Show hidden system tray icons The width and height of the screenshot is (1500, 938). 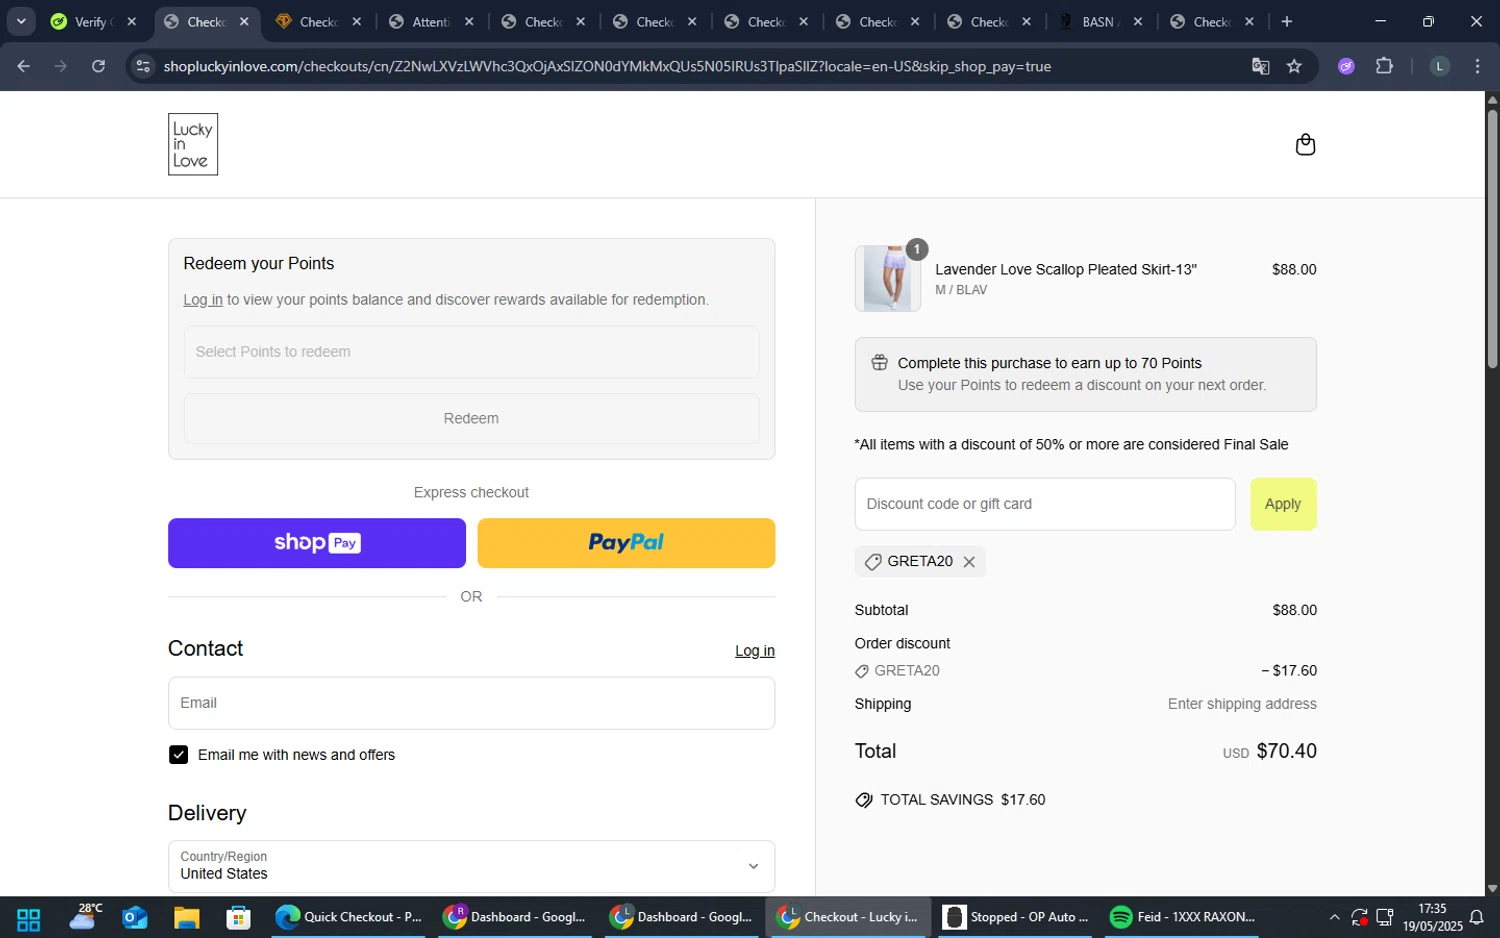pos(1334,917)
